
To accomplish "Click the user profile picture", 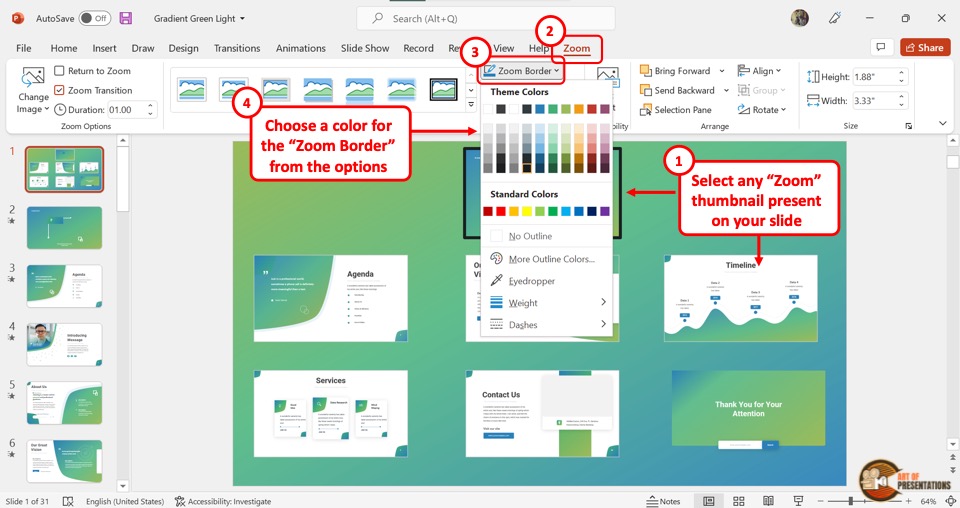I will (x=800, y=18).
